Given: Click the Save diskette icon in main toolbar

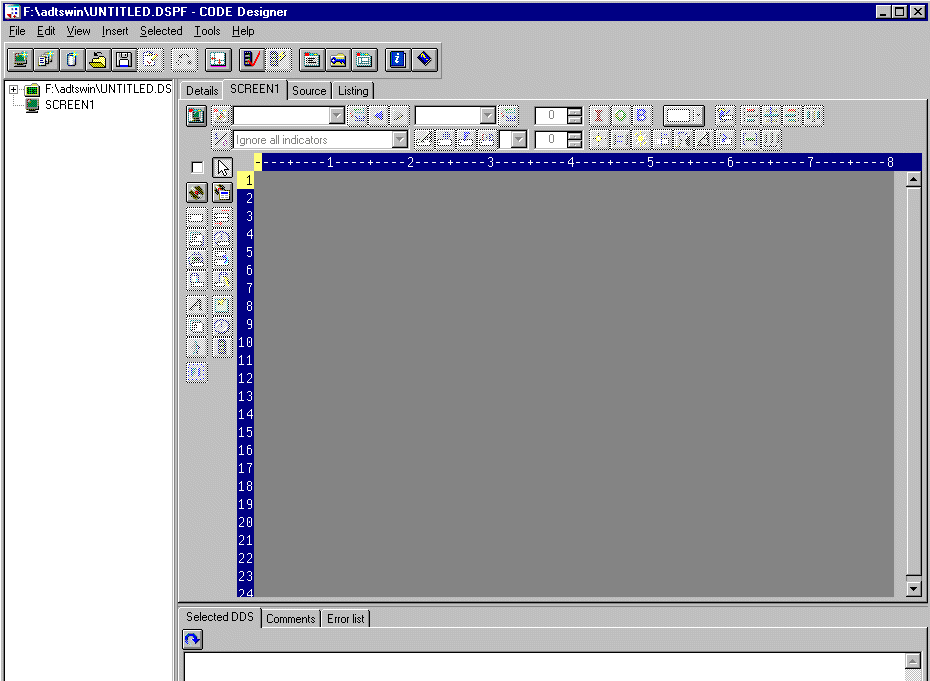Looking at the screenshot, I should (x=123, y=60).
